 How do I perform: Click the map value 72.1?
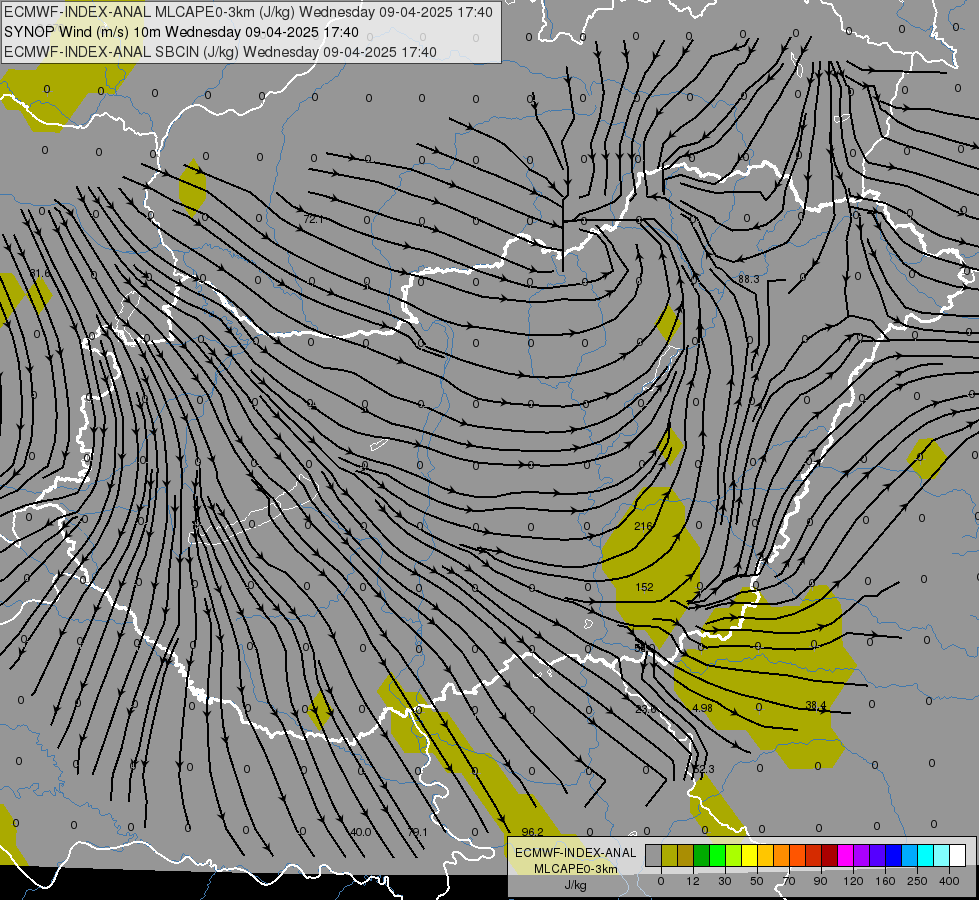[x=313, y=219]
